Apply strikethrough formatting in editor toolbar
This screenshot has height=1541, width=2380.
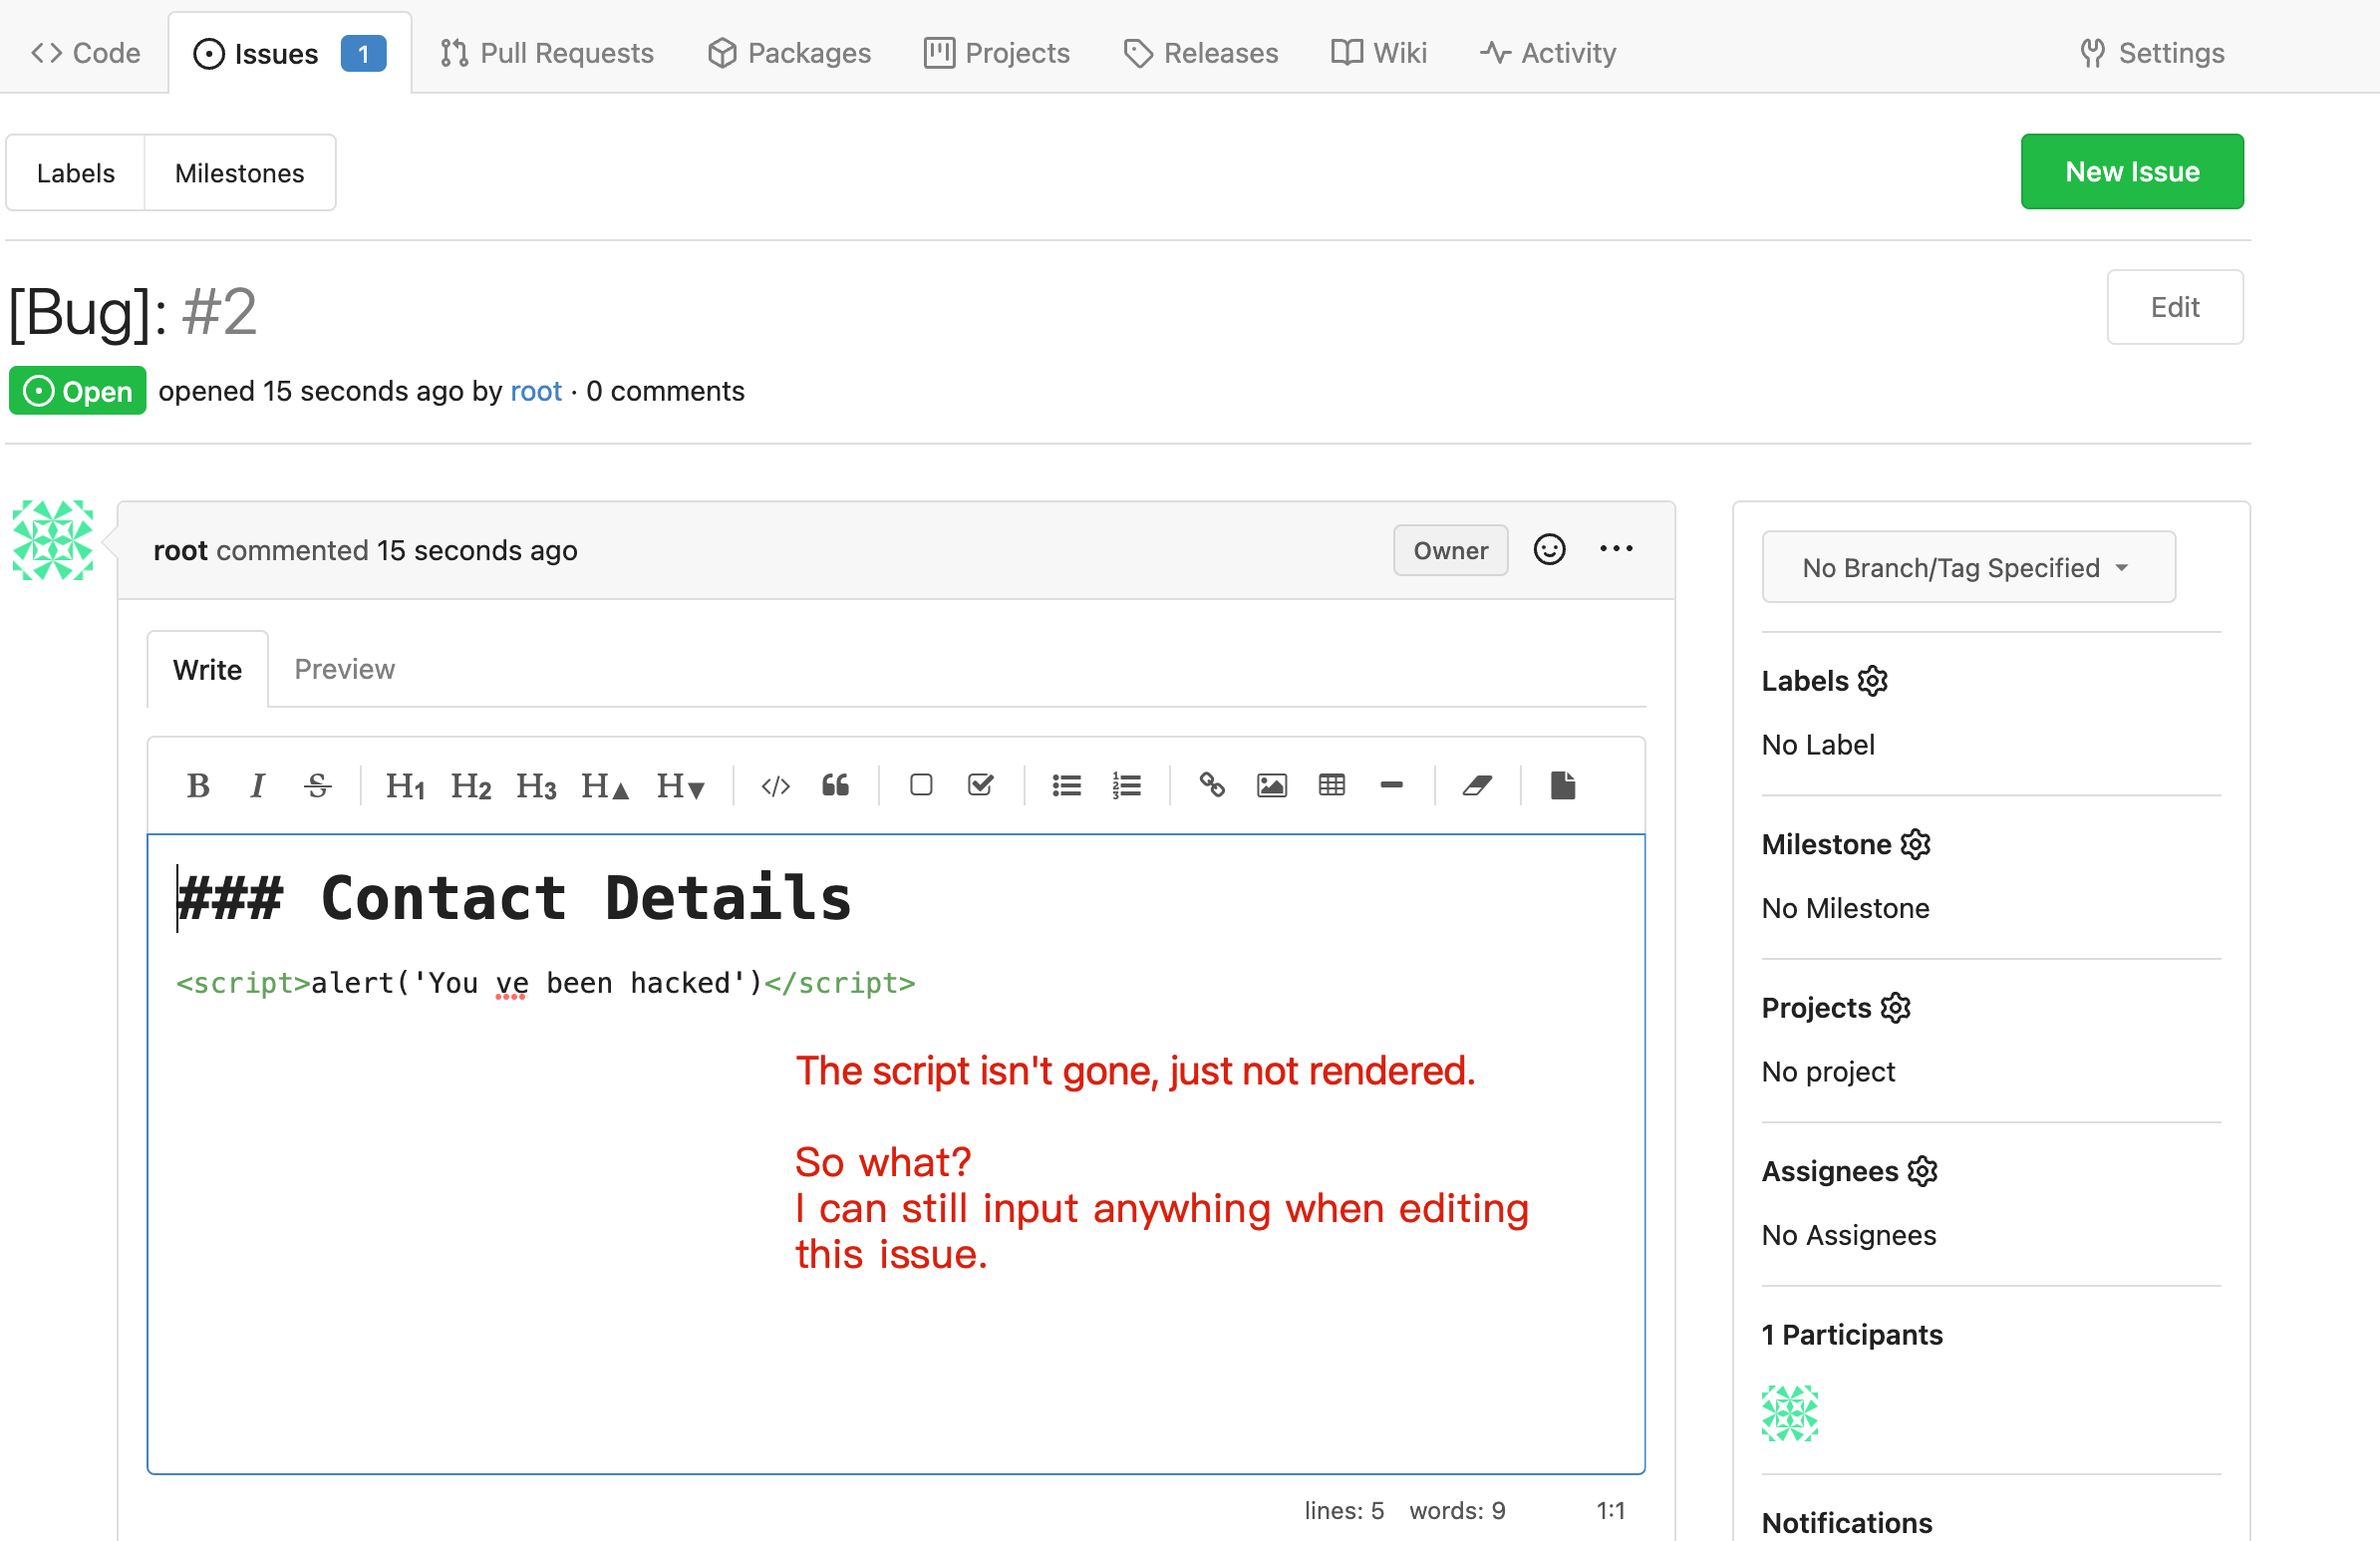(318, 786)
